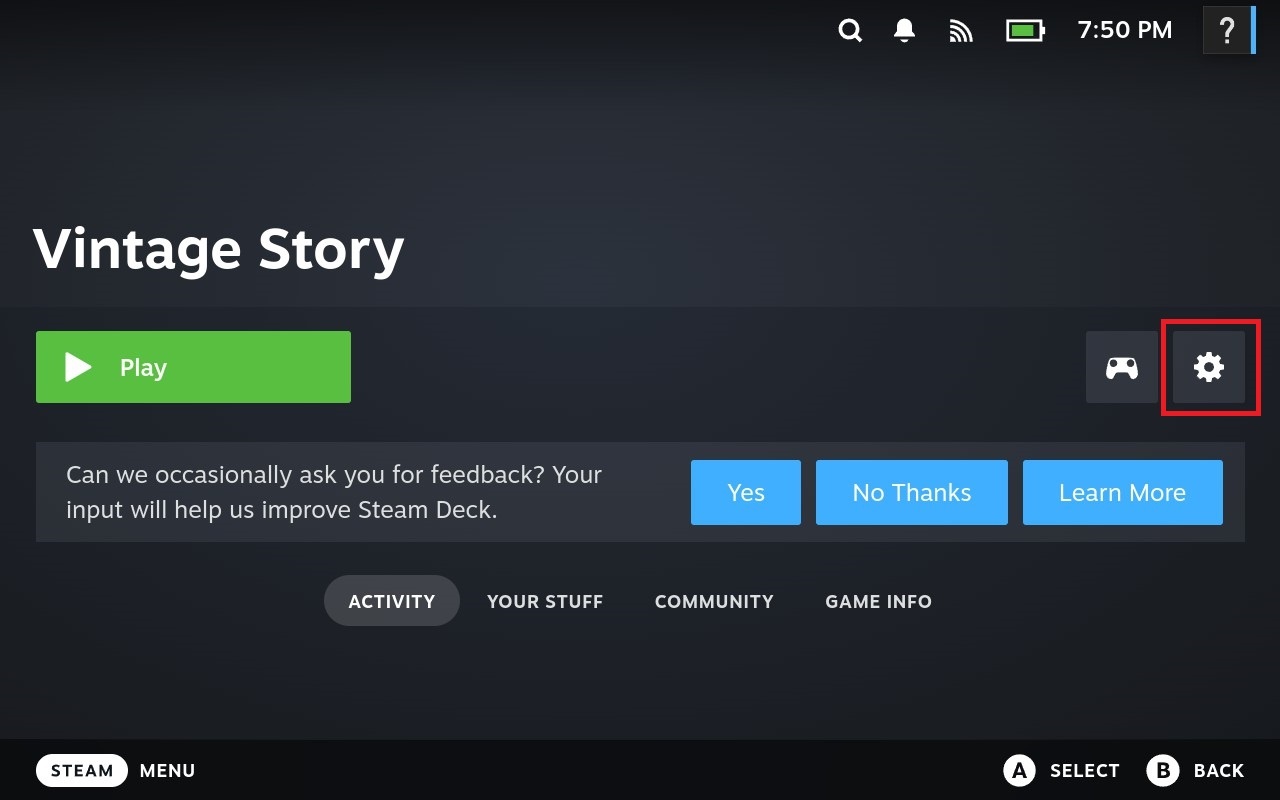
Task: Open game settings gear icon
Action: [x=1209, y=368]
